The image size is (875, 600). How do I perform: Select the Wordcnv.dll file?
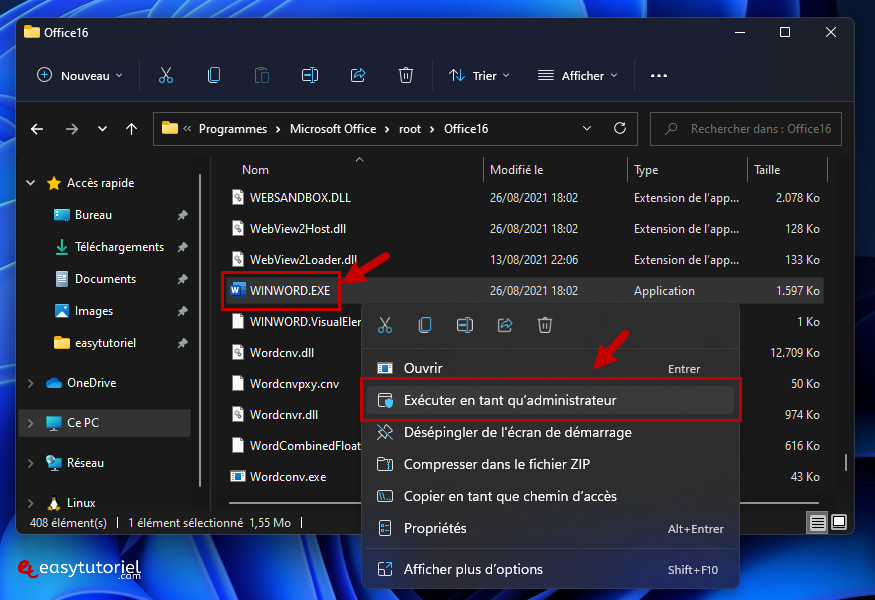(x=282, y=353)
